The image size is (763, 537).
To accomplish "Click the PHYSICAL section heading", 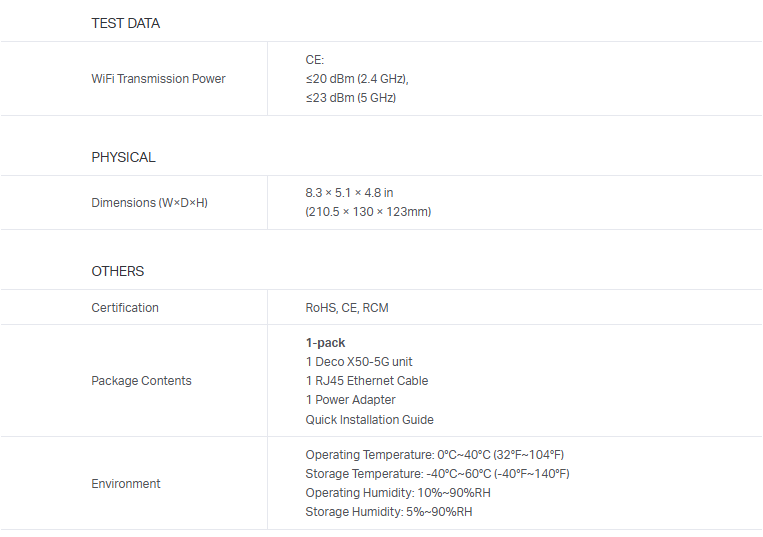I will pos(123,157).
